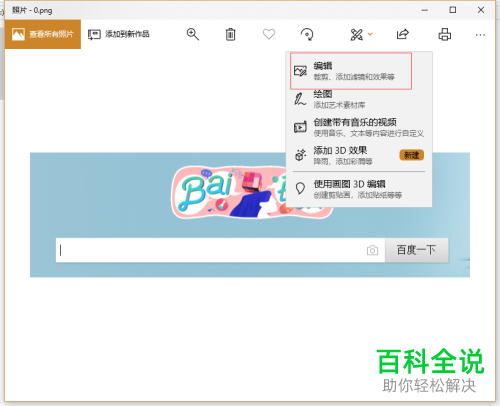Rotate the photo with the rotate icon
The width and height of the screenshot is (500, 406).
click(x=307, y=34)
